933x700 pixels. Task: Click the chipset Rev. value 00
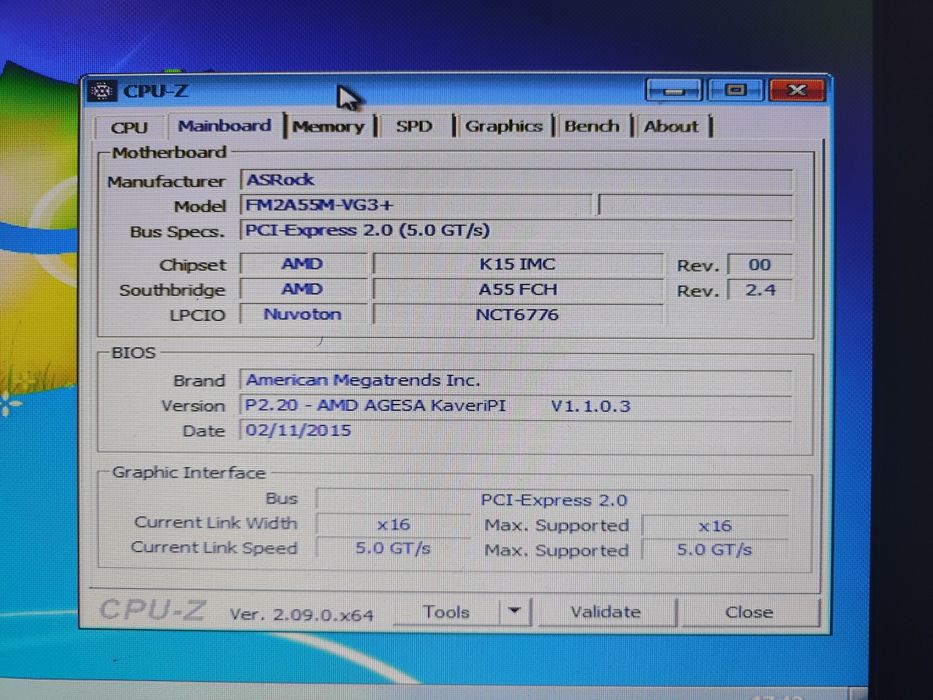coord(760,264)
